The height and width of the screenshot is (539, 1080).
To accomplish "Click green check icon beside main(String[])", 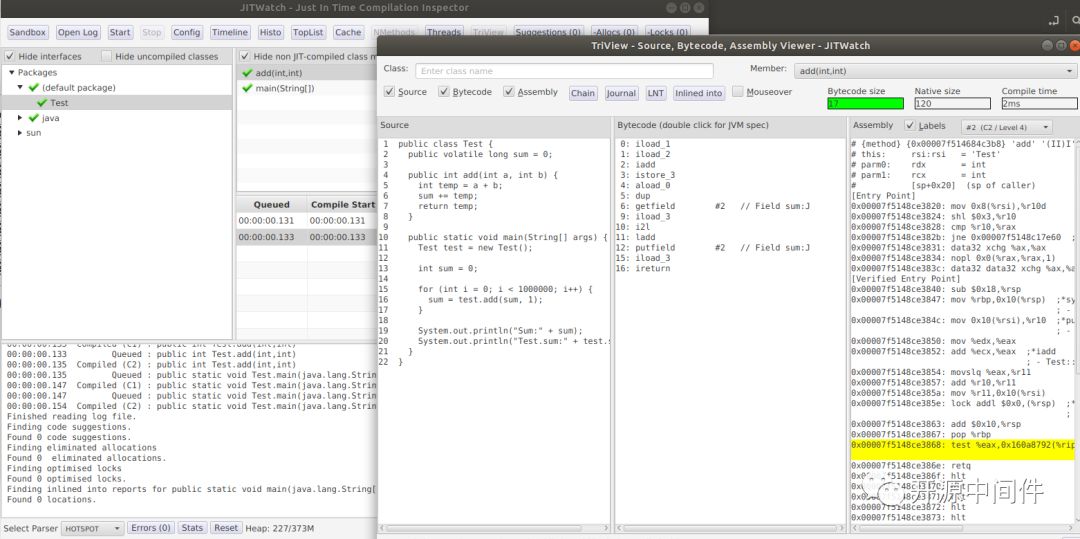I will [x=247, y=88].
